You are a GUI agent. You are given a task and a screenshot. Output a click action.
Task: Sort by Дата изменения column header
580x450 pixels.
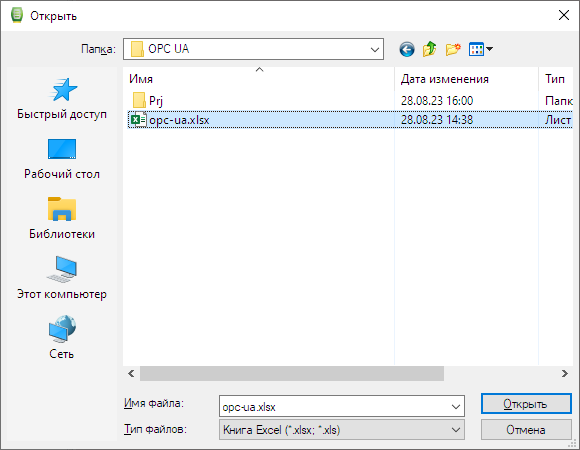pos(466,79)
